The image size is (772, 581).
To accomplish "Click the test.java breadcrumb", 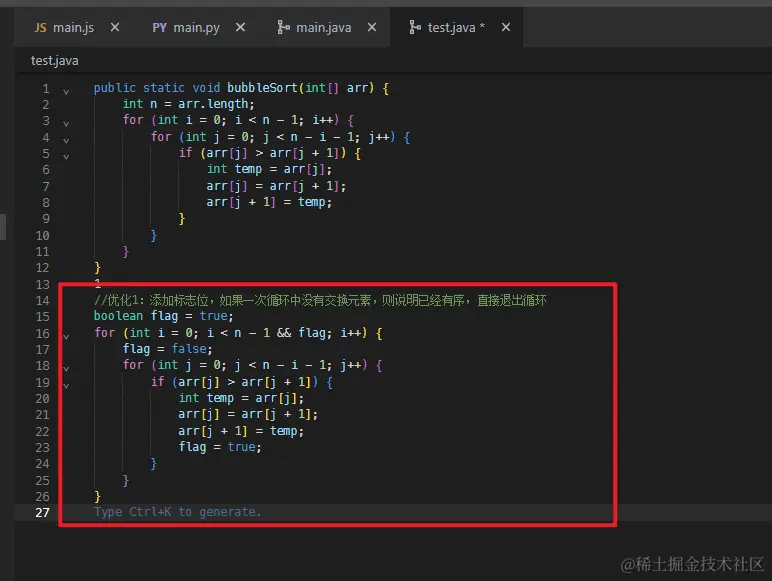I will (55, 61).
